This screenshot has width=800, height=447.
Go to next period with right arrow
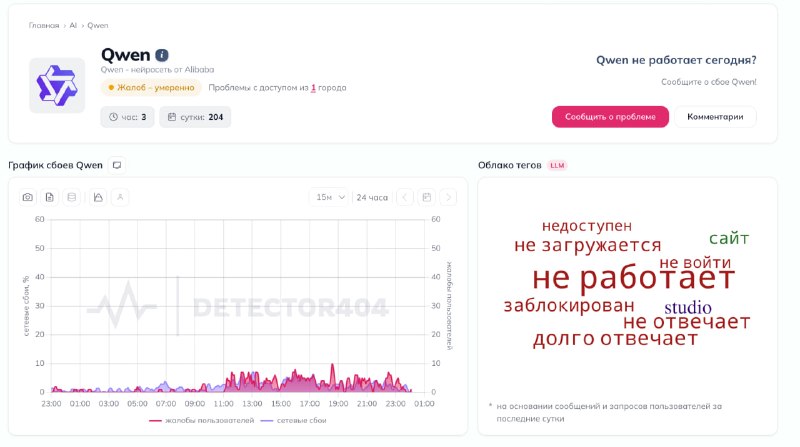[448, 197]
